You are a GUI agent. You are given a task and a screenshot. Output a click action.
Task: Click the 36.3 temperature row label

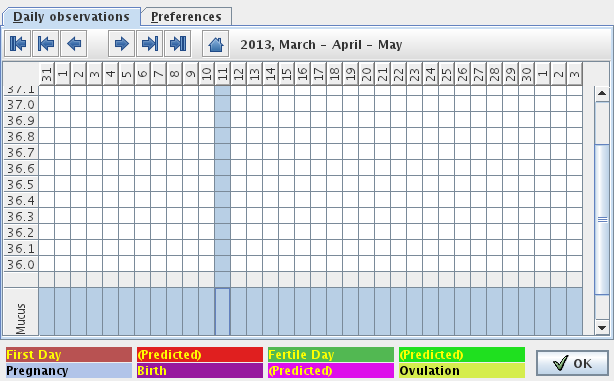click(21, 217)
